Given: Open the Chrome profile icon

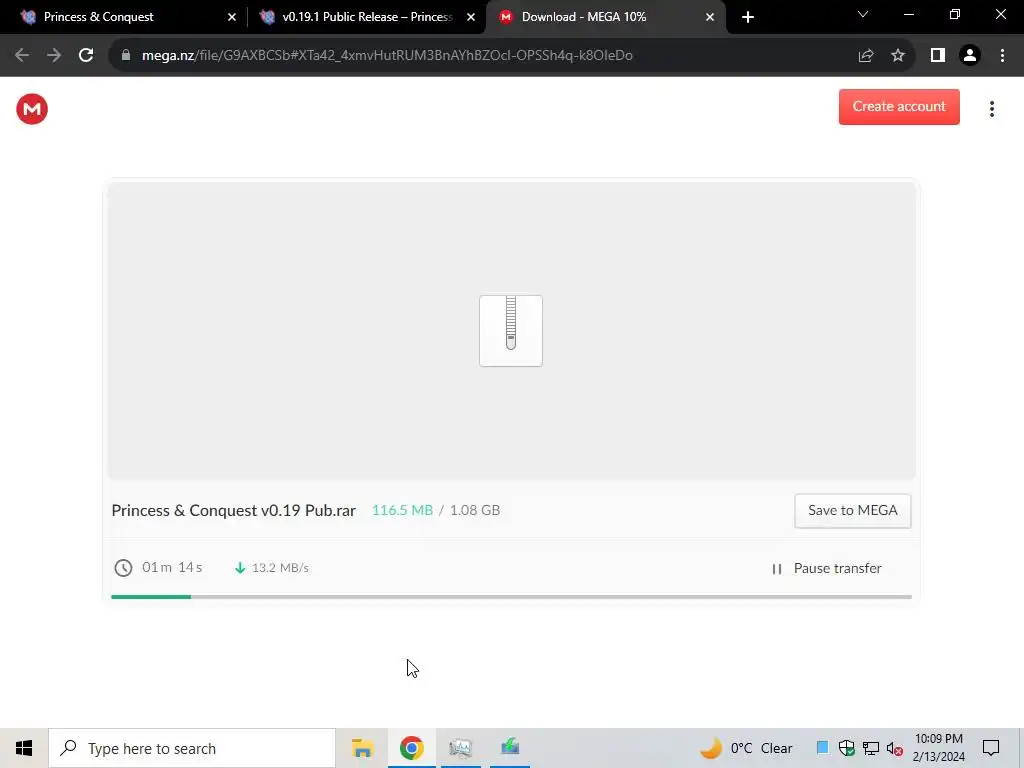Looking at the screenshot, I should tap(970, 56).
